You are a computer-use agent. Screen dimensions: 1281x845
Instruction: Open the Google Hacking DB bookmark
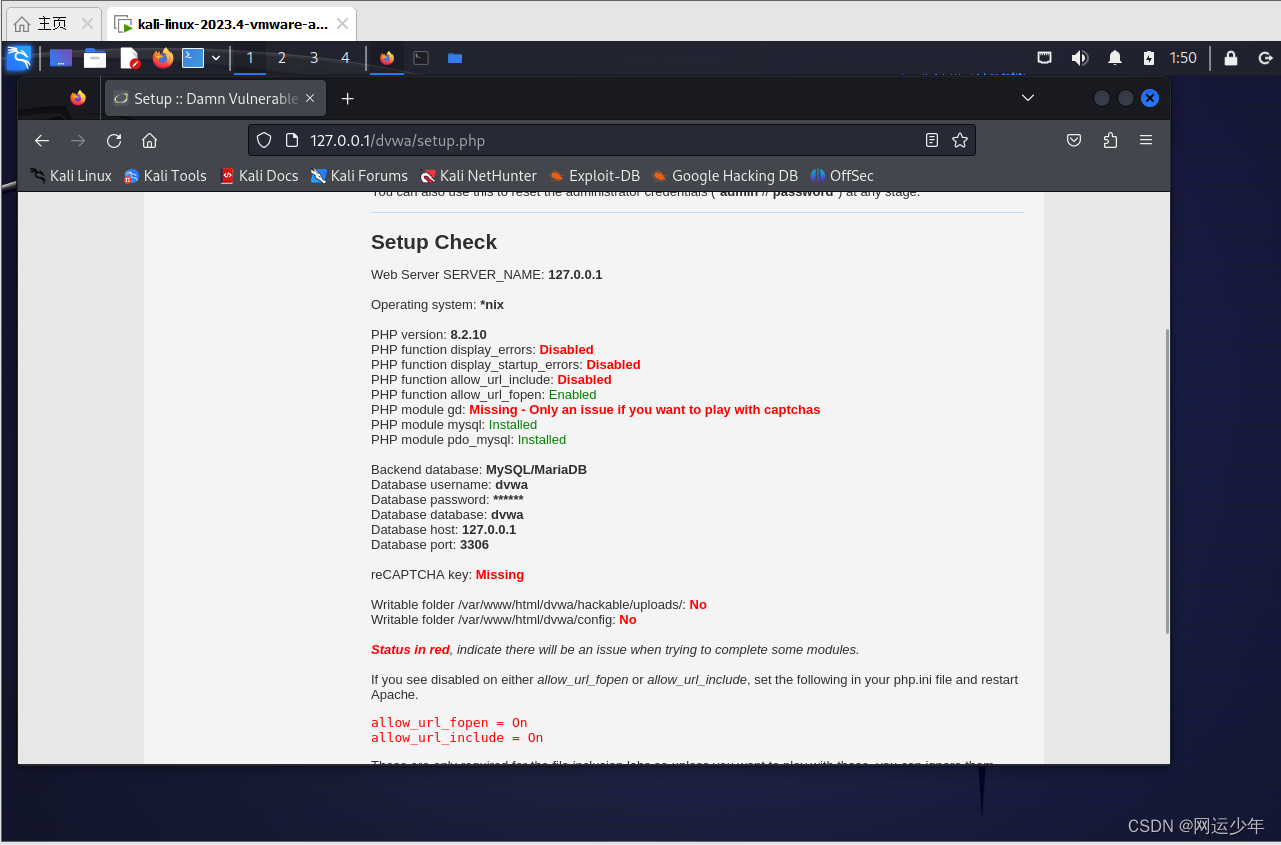pos(725,176)
